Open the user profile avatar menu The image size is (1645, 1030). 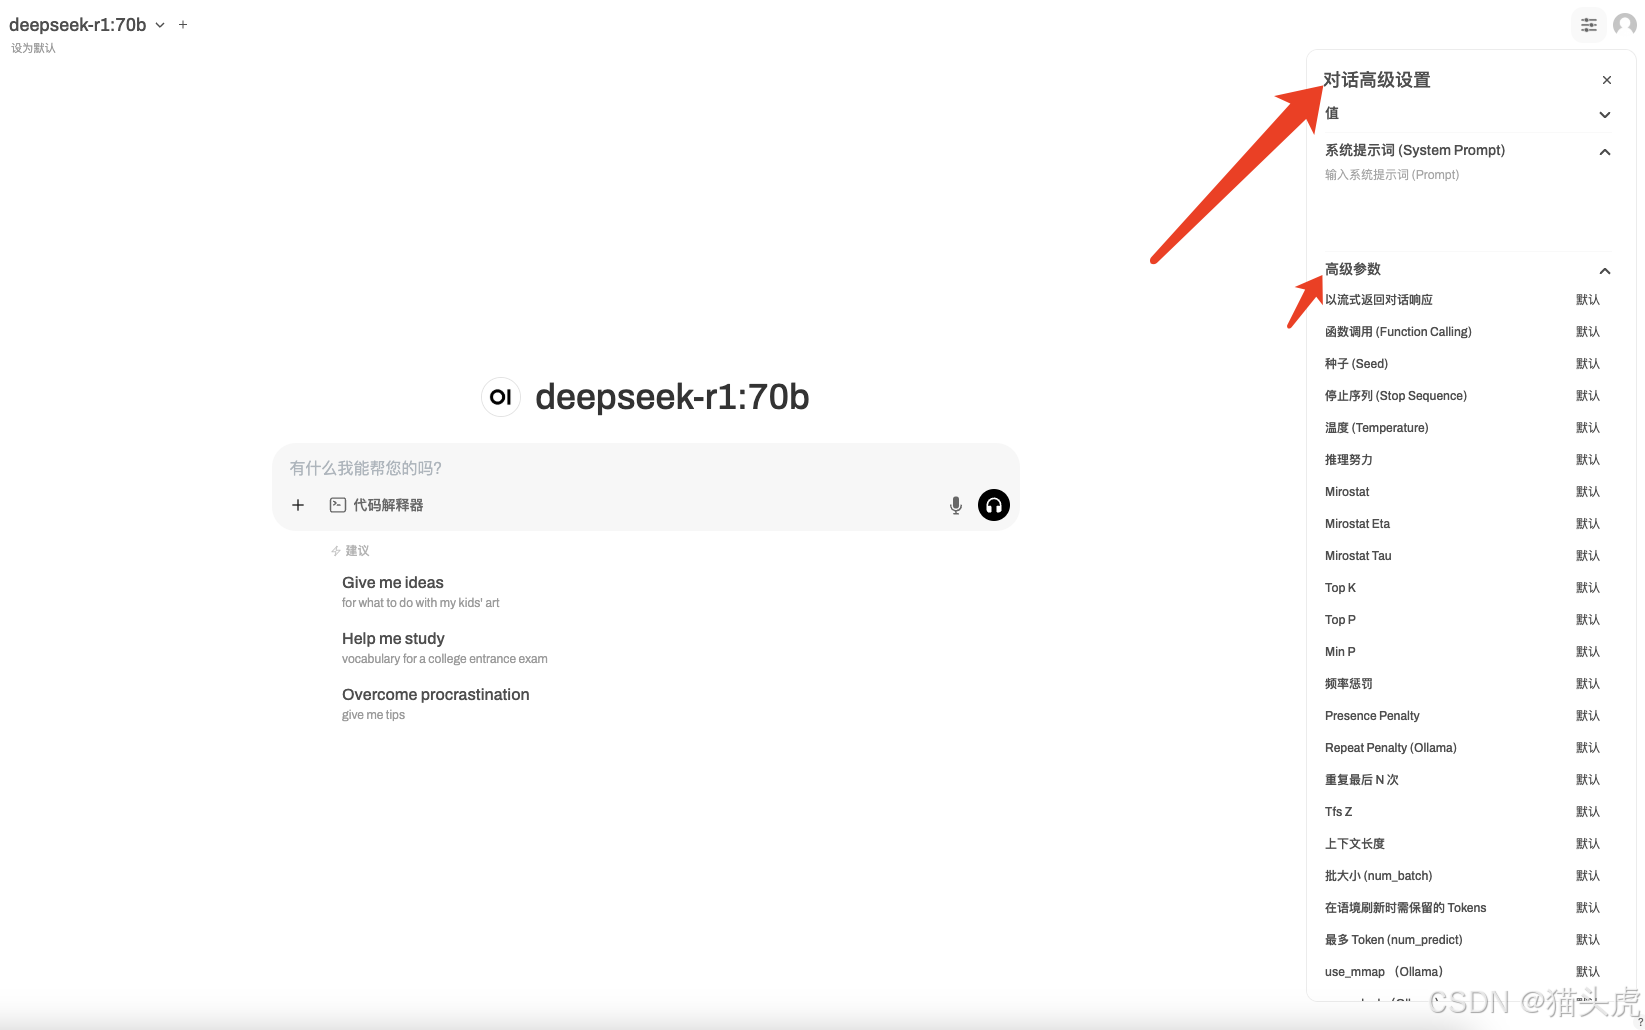tap(1625, 25)
